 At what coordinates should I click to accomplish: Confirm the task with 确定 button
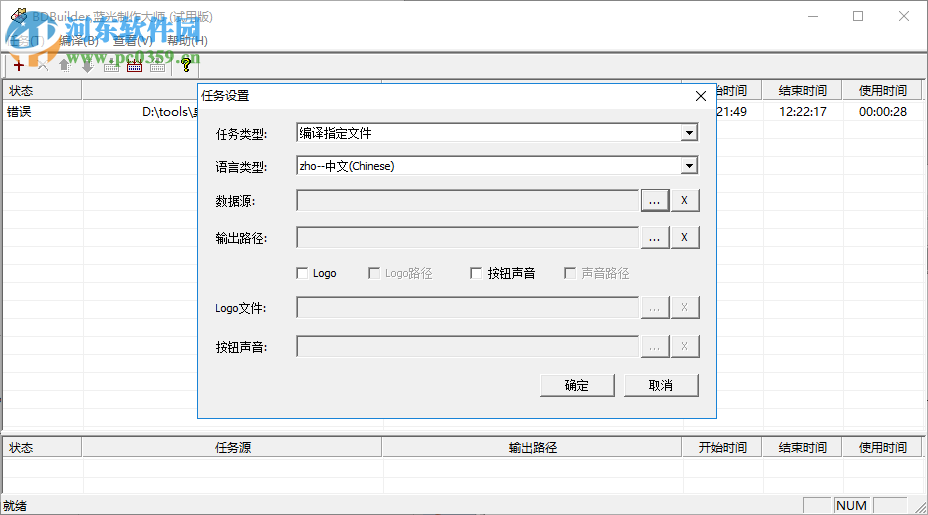pyautogui.click(x=577, y=385)
